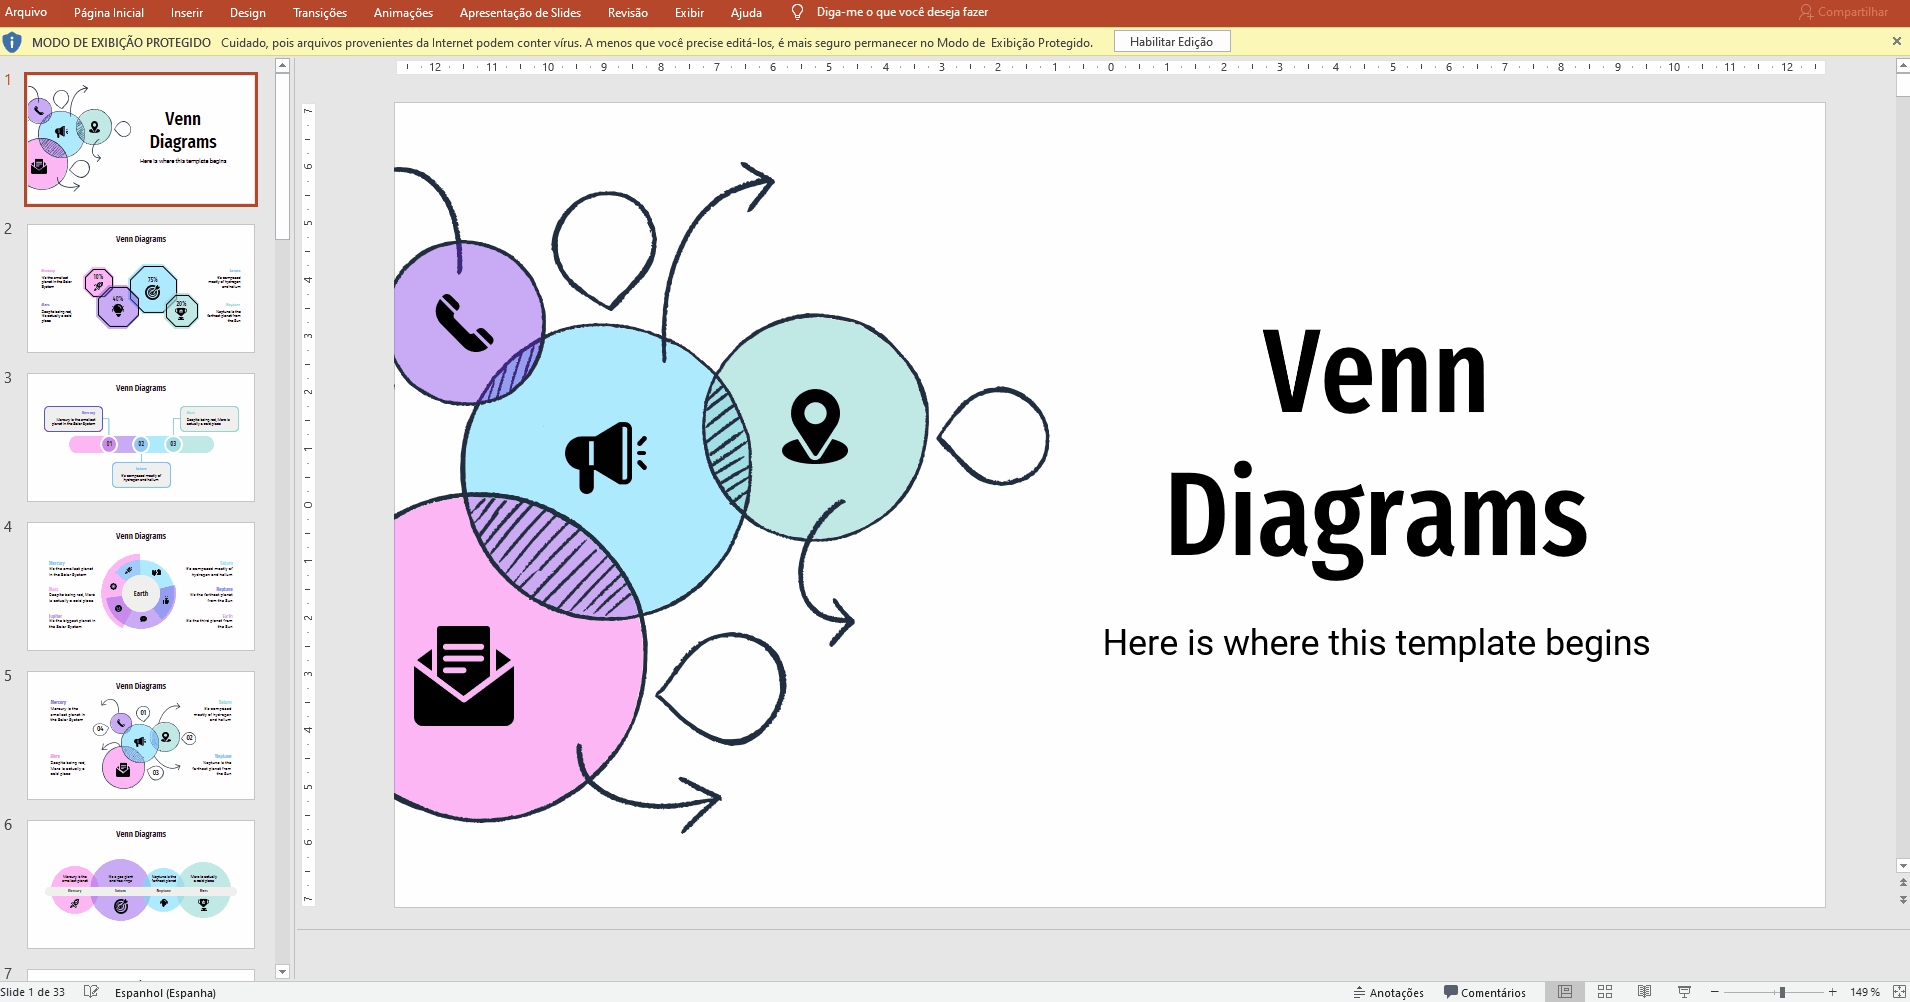Fit slide to current window

coord(1899,992)
